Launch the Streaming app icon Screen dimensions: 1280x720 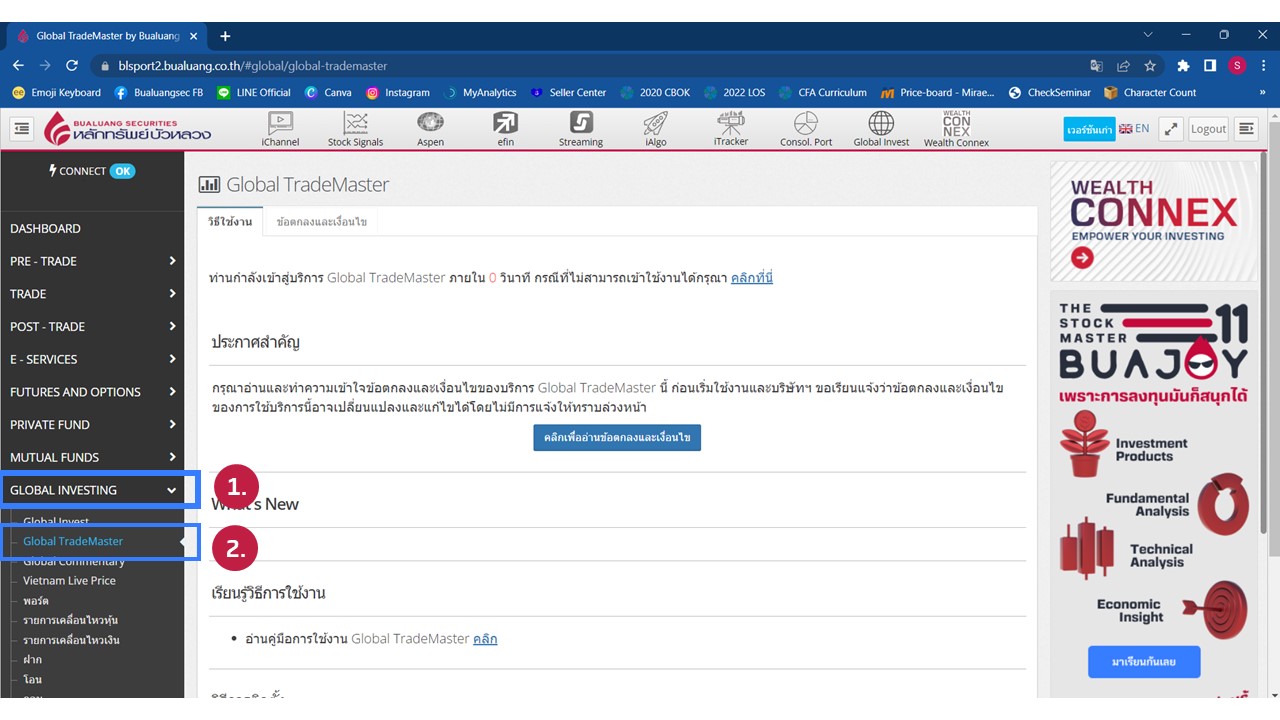[x=580, y=129]
